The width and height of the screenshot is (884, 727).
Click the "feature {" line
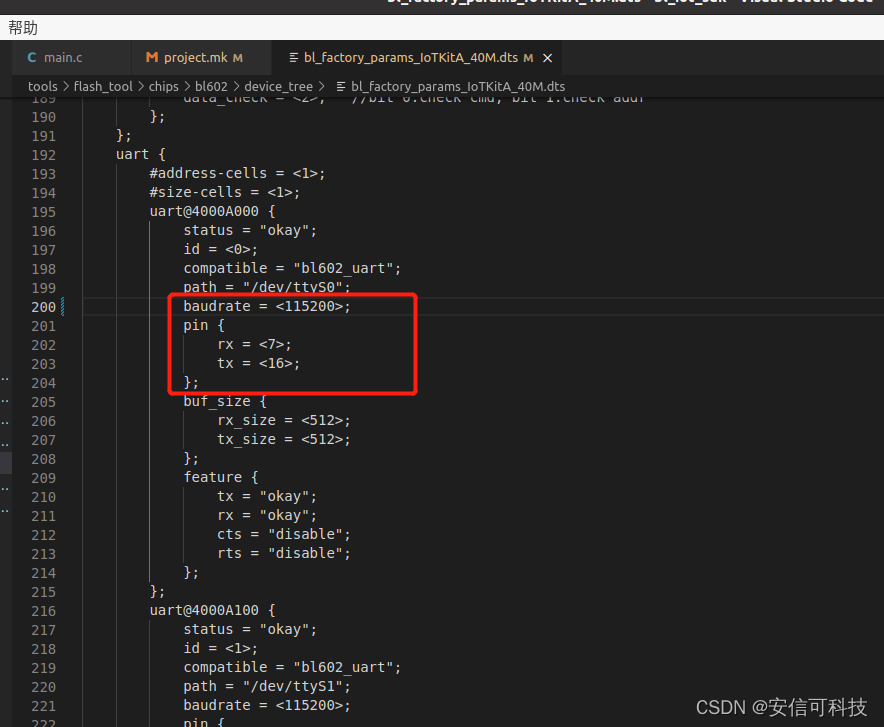coord(221,477)
